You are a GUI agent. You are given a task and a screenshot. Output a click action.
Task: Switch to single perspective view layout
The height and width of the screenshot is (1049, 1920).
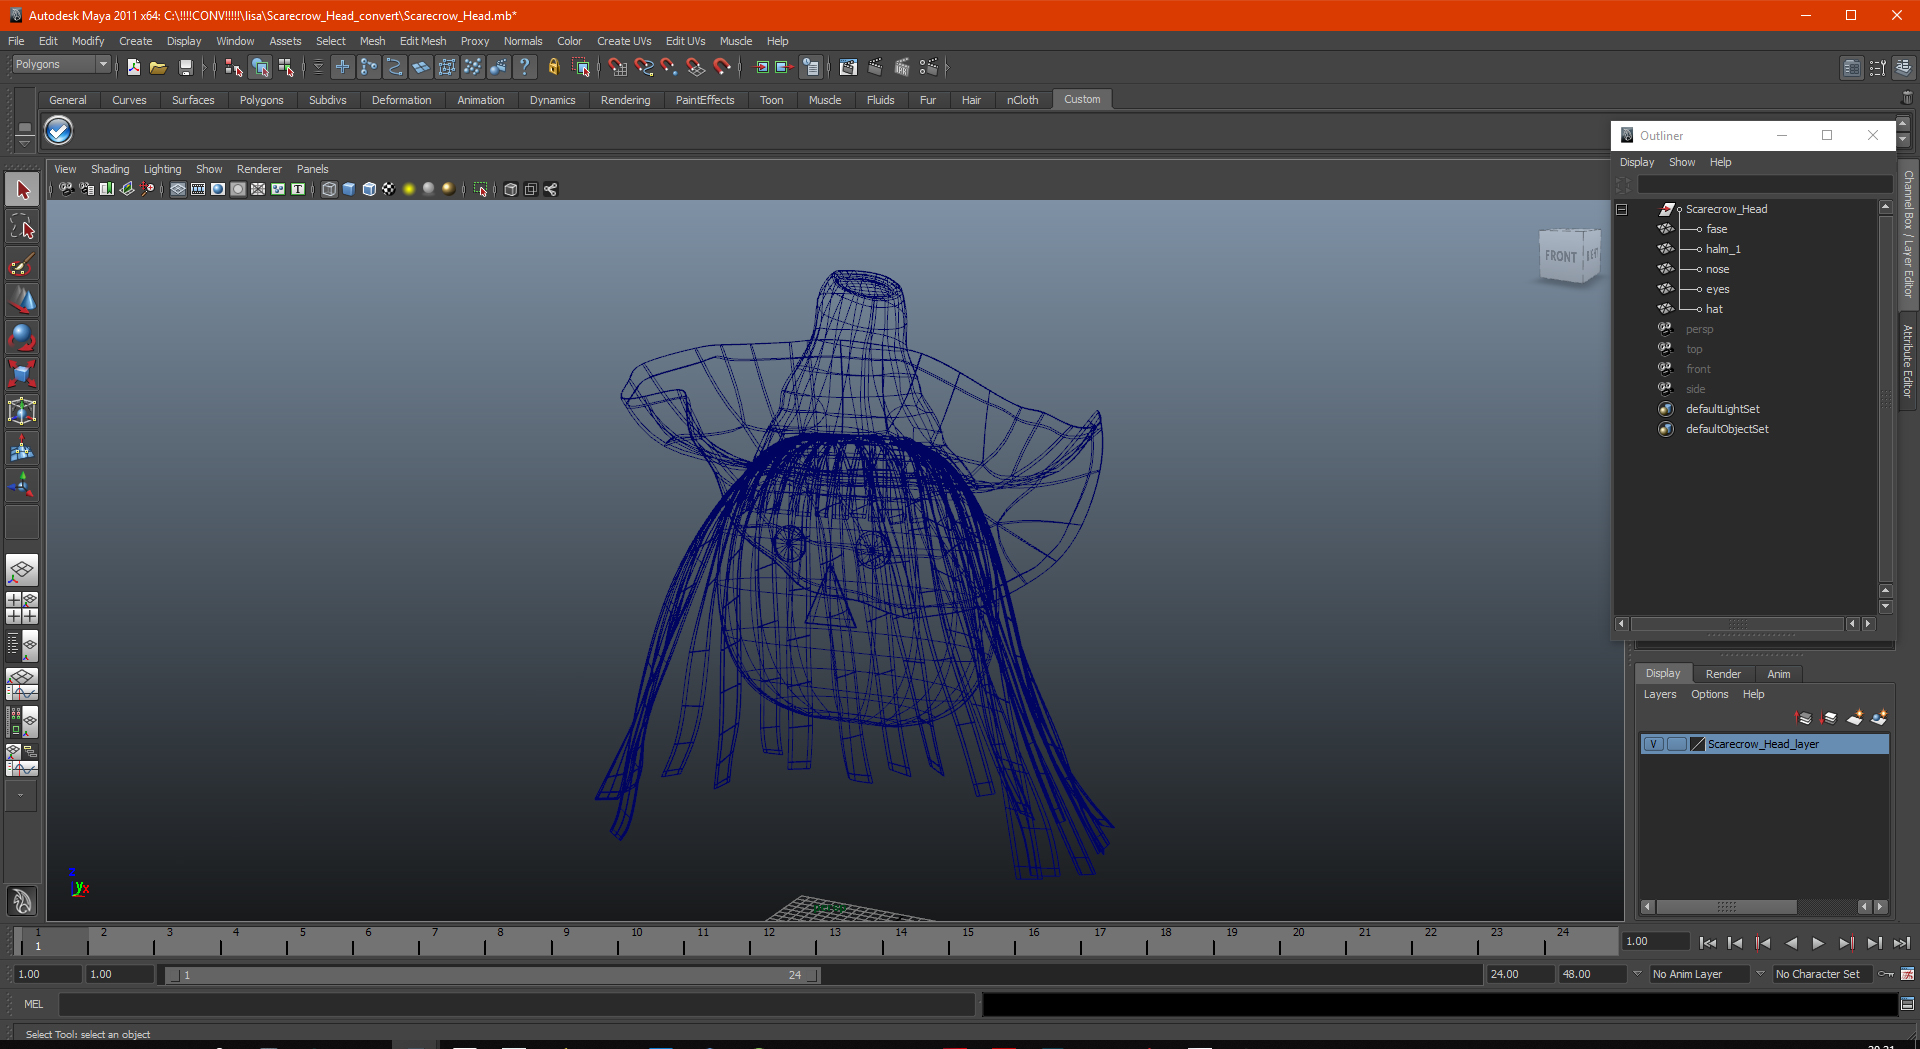(x=22, y=571)
